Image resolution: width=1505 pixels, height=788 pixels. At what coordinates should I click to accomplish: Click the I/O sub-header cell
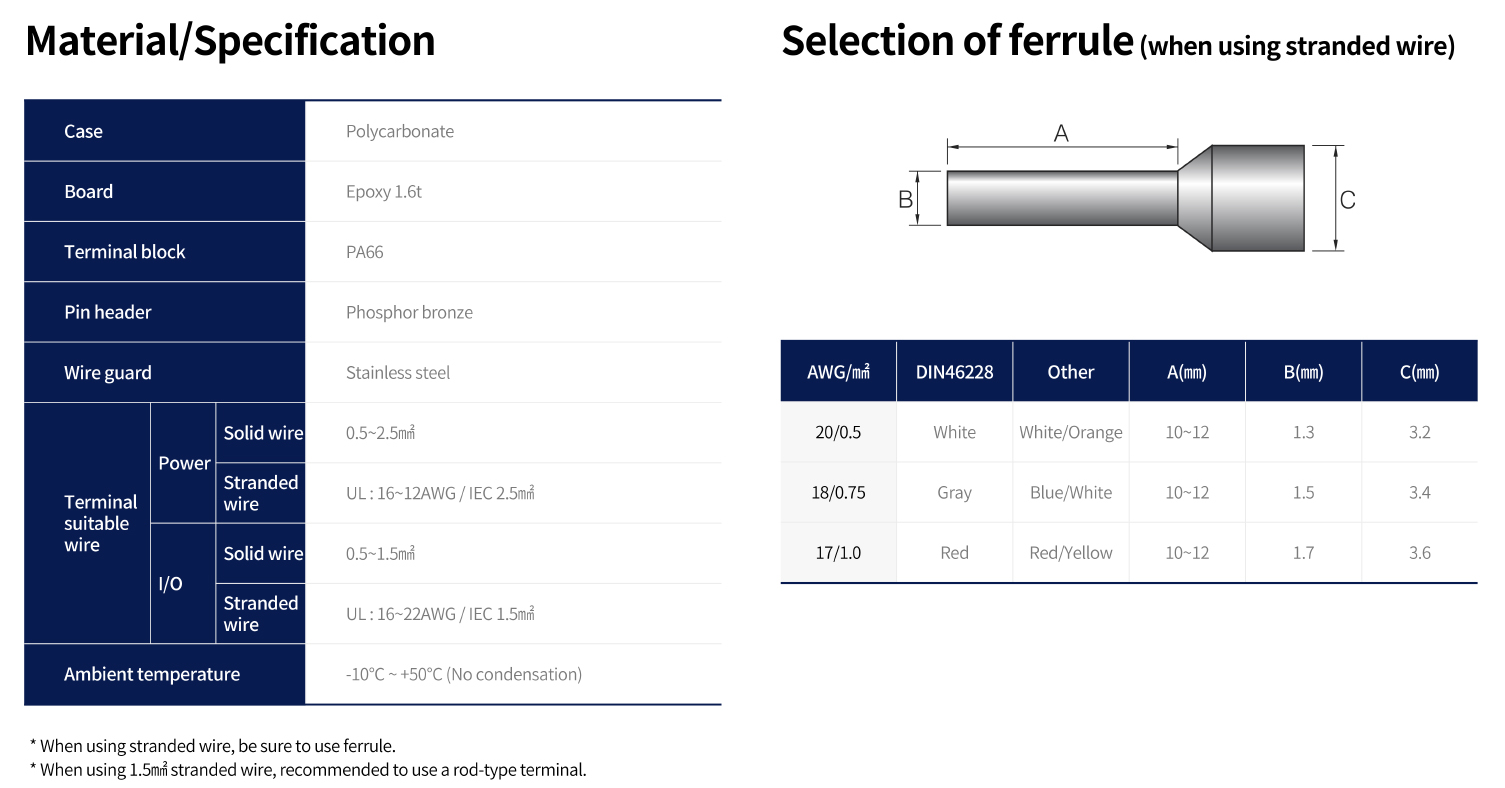coord(183,583)
